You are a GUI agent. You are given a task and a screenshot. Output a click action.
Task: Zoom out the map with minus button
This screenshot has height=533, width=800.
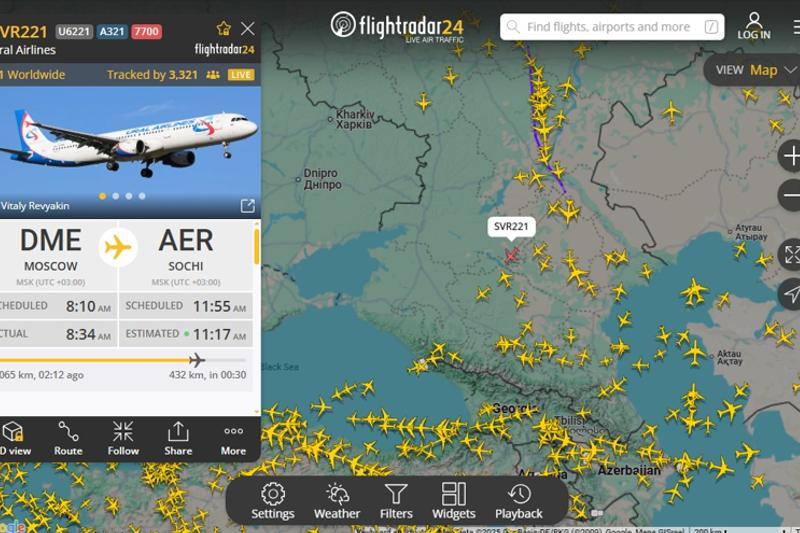791,195
